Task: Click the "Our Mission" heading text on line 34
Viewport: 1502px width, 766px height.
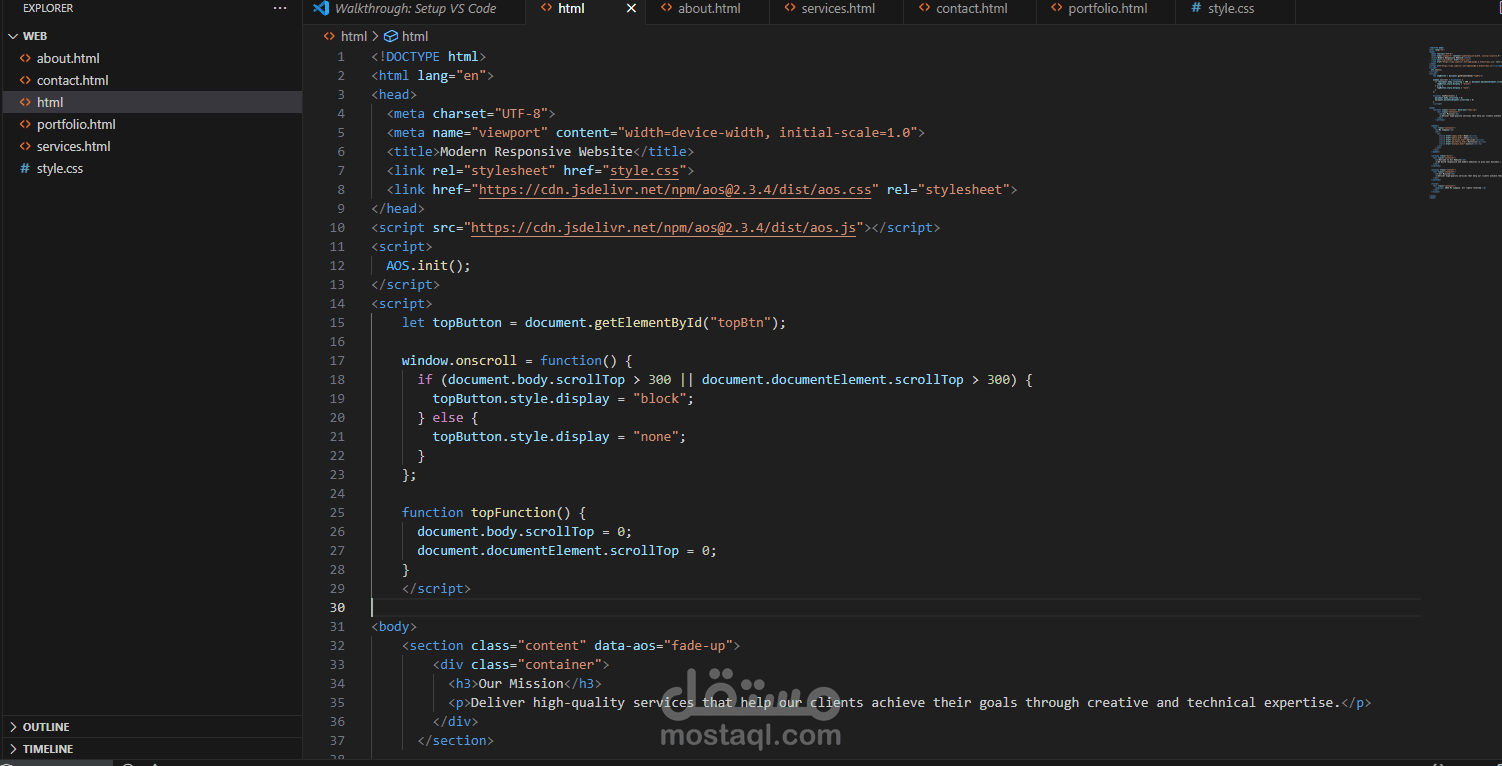Action: (521, 683)
